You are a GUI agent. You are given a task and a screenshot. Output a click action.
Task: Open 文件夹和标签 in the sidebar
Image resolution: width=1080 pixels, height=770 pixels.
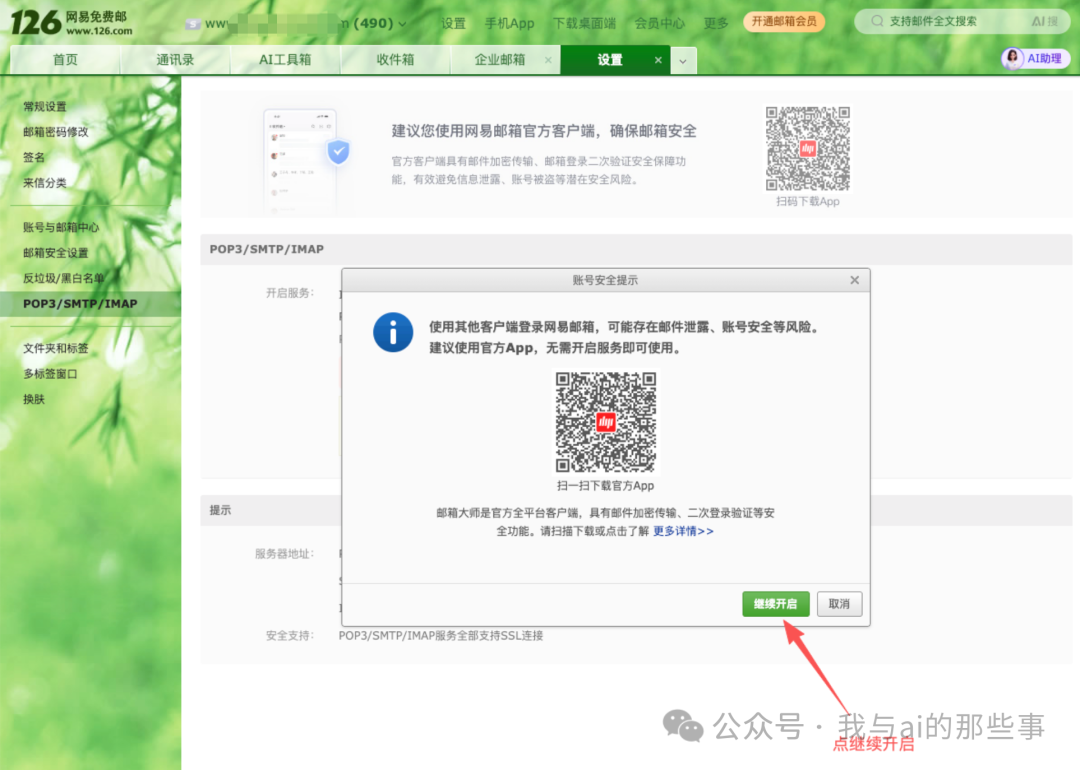click(56, 348)
